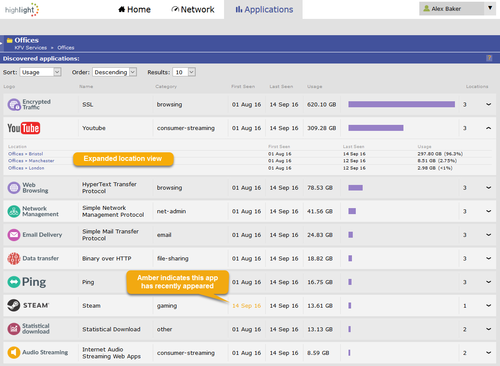Click the Category column header
500x366 pixels.
pyautogui.click(x=166, y=87)
